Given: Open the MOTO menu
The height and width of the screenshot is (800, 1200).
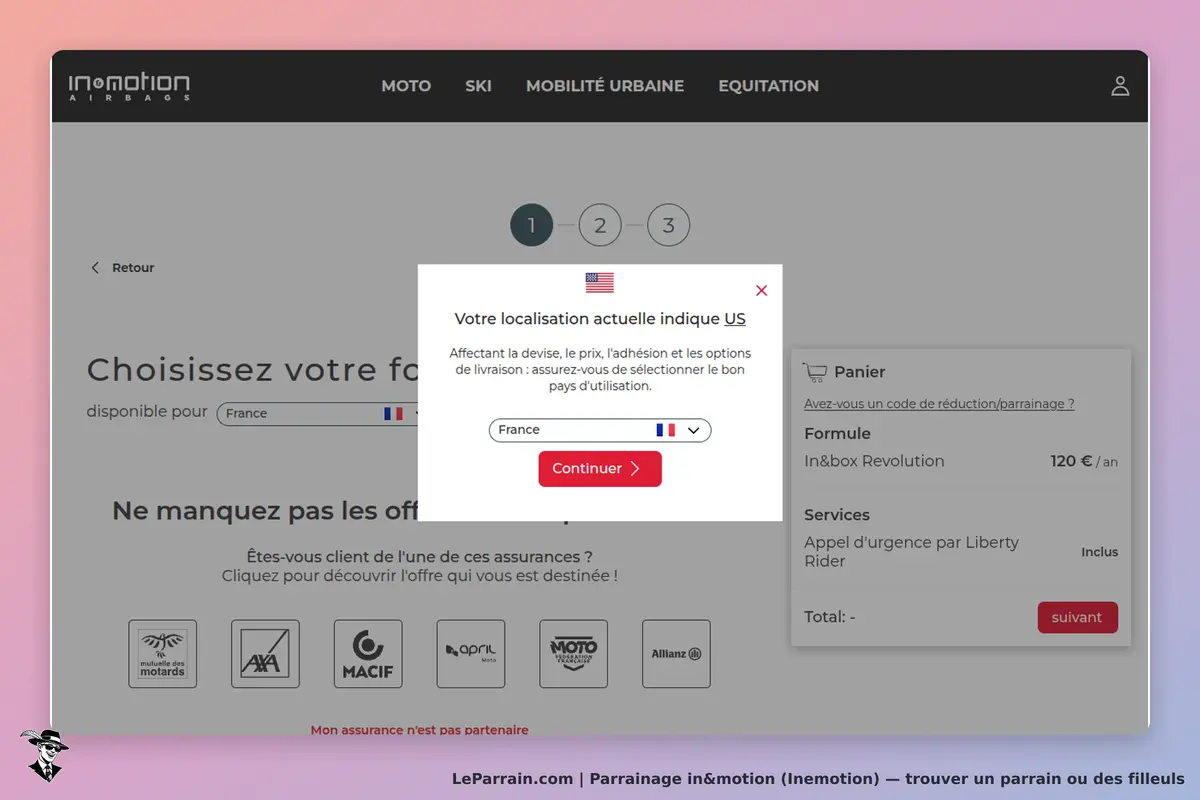Looking at the screenshot, I should 406,86.
